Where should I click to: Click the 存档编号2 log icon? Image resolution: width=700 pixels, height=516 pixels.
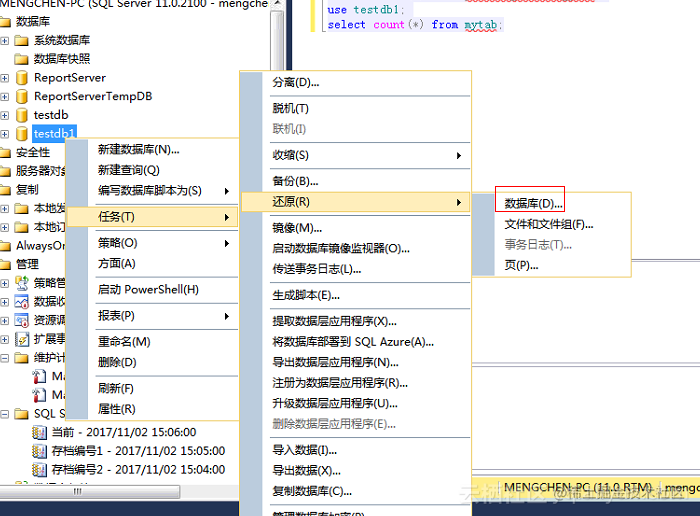coord(39,470)
